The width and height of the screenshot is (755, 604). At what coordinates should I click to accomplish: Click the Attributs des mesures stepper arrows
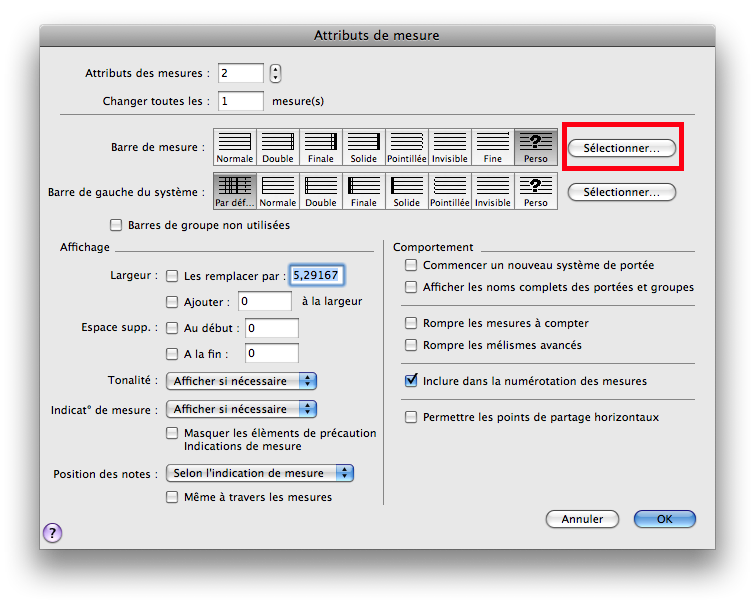click(276, 73)
